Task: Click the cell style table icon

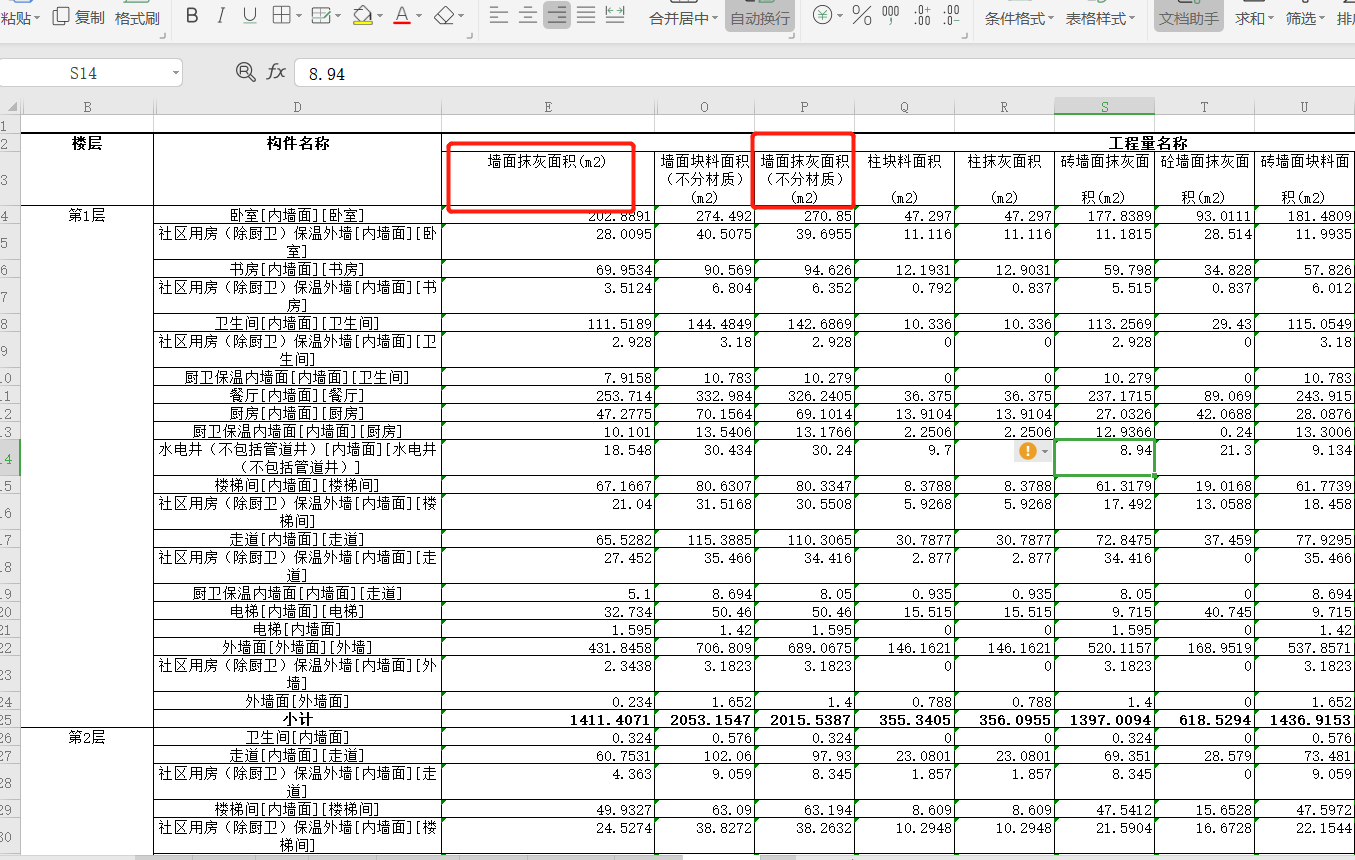Action: coord(320,16)
